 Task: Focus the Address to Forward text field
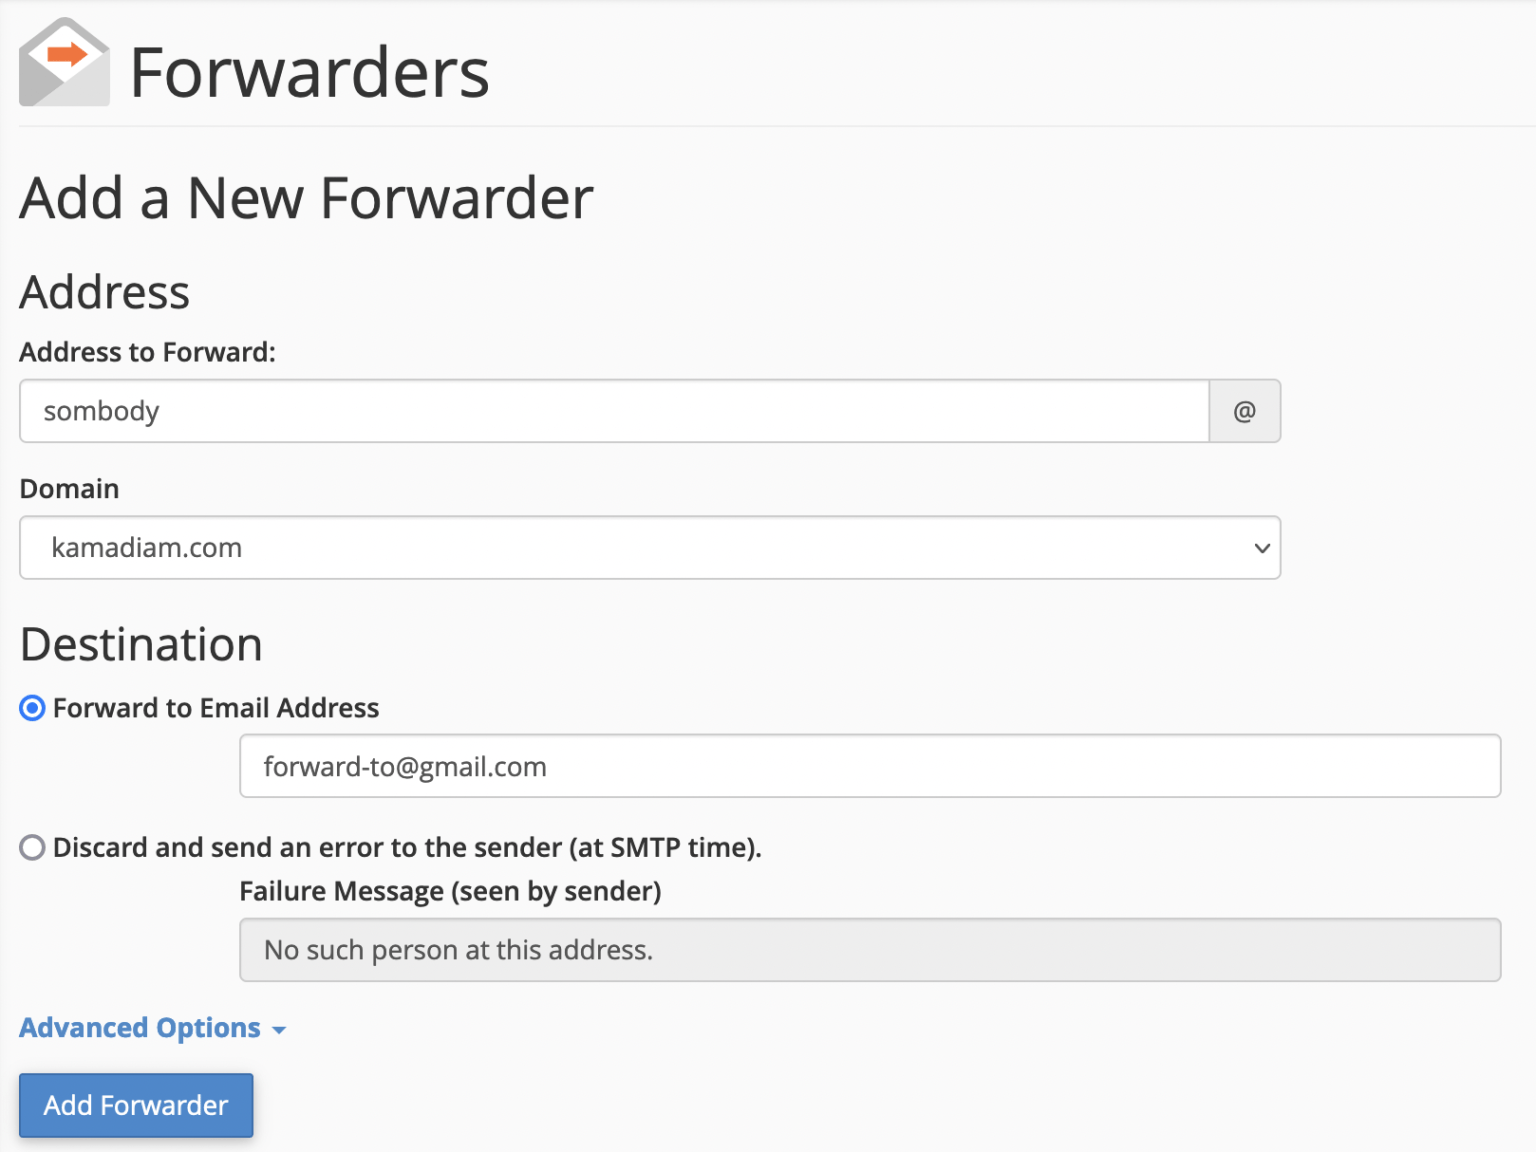[x=614, y=411]
